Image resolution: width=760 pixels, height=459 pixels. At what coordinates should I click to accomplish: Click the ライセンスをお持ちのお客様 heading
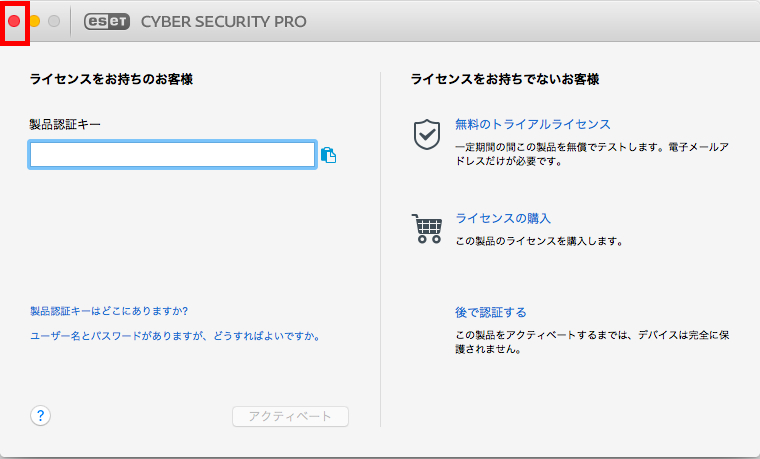111,79
